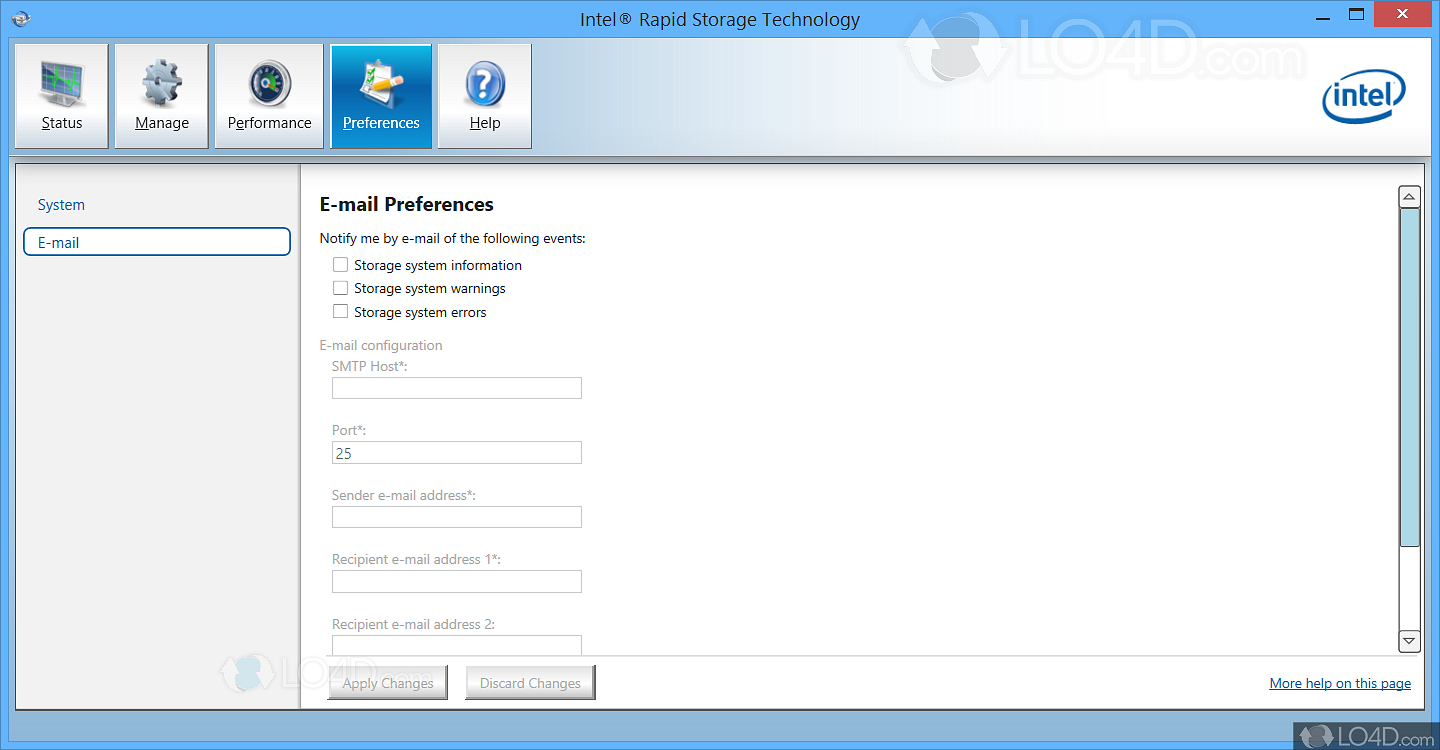Viewport: 1440px width, 750px height.
Task: Click Recipient e-mail address 1 field
Action: pos(457,582)
